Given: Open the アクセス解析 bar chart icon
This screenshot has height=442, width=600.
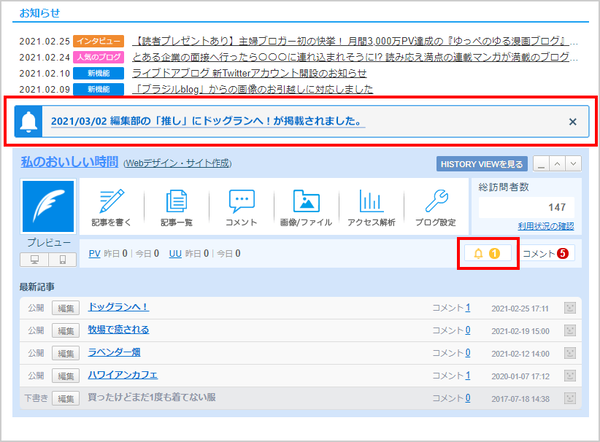Looking at the screenshot, I should point(371,207).
